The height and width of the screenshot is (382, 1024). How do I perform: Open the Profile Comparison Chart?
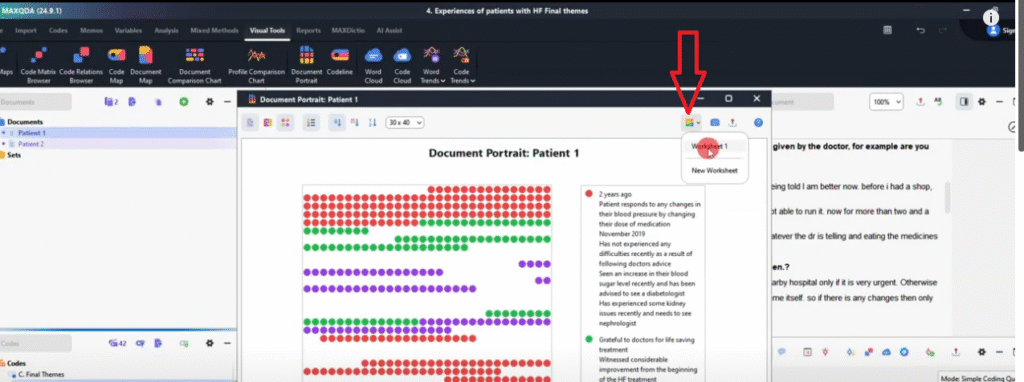[x=256, y=64]
